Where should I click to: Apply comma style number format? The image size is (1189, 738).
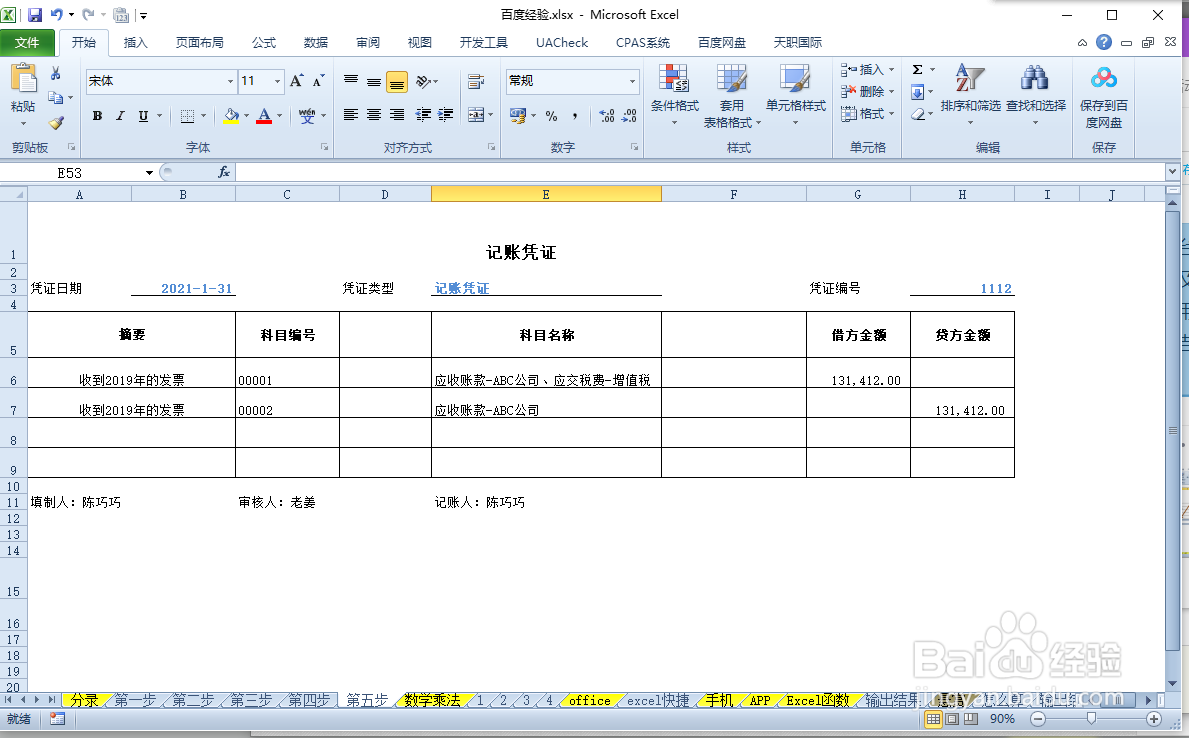(x=575, y=116)
